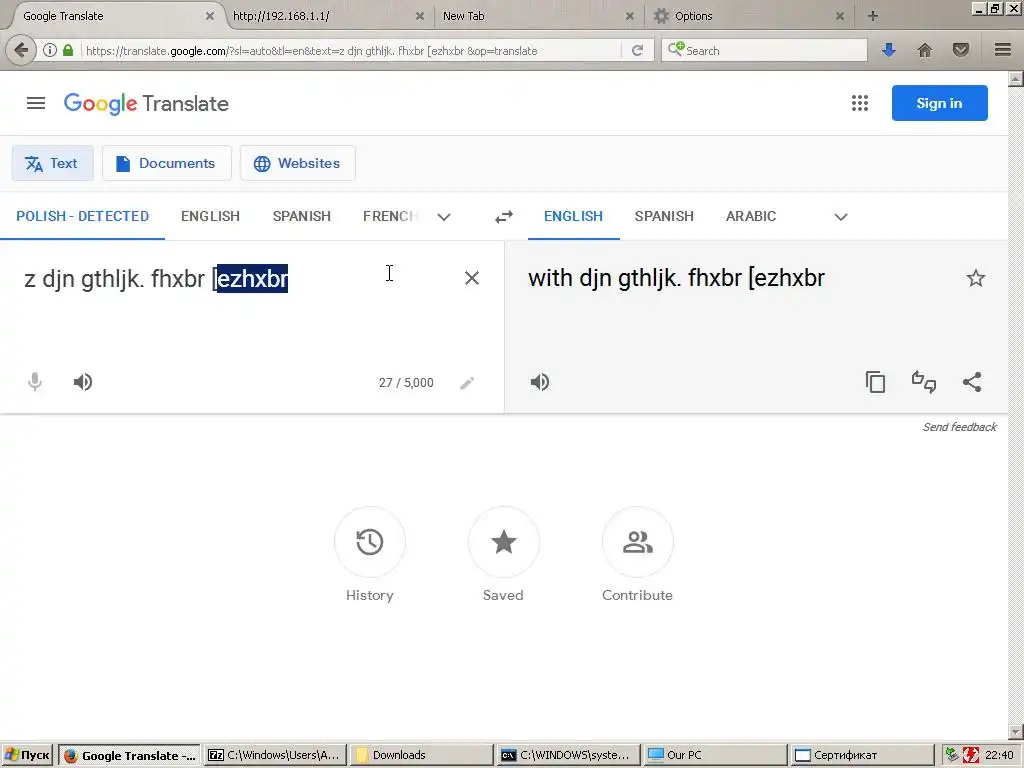Share the translation

[x=972, y=382]
